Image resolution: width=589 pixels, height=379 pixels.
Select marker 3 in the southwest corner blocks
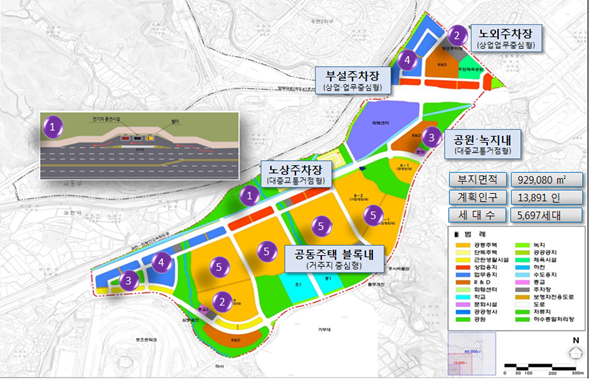pos(129,281)
